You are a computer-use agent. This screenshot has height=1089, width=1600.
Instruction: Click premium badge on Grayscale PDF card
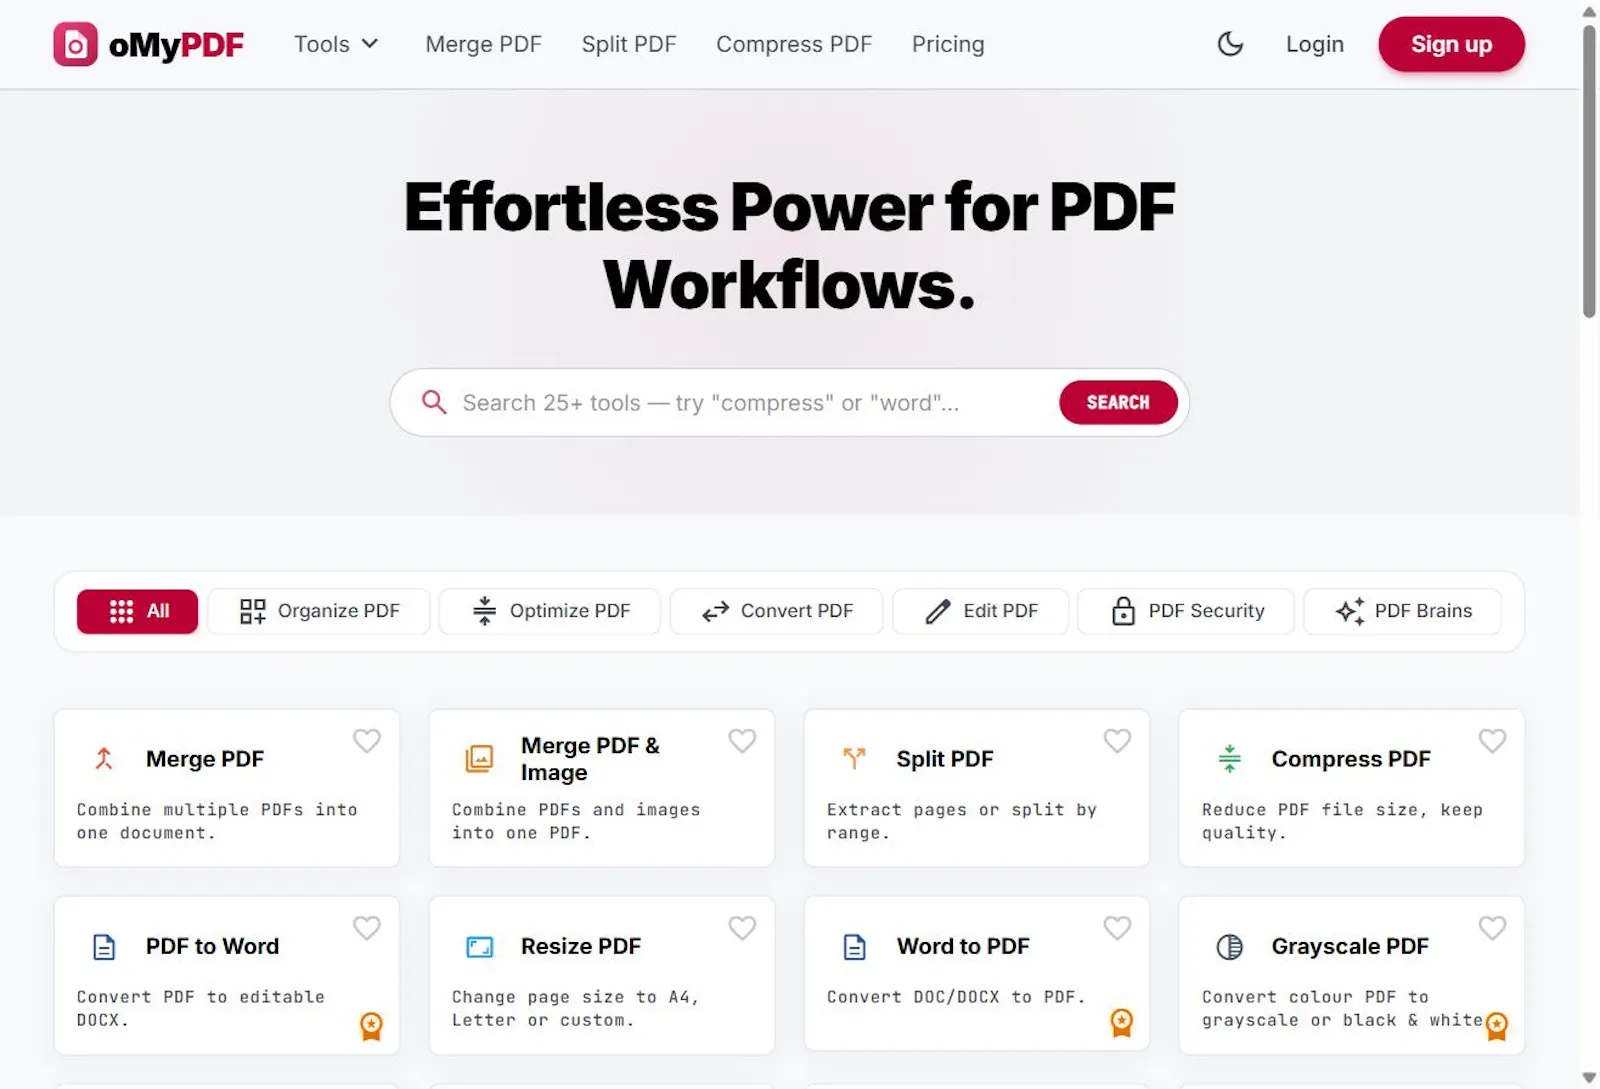tap(1497, 1026)
